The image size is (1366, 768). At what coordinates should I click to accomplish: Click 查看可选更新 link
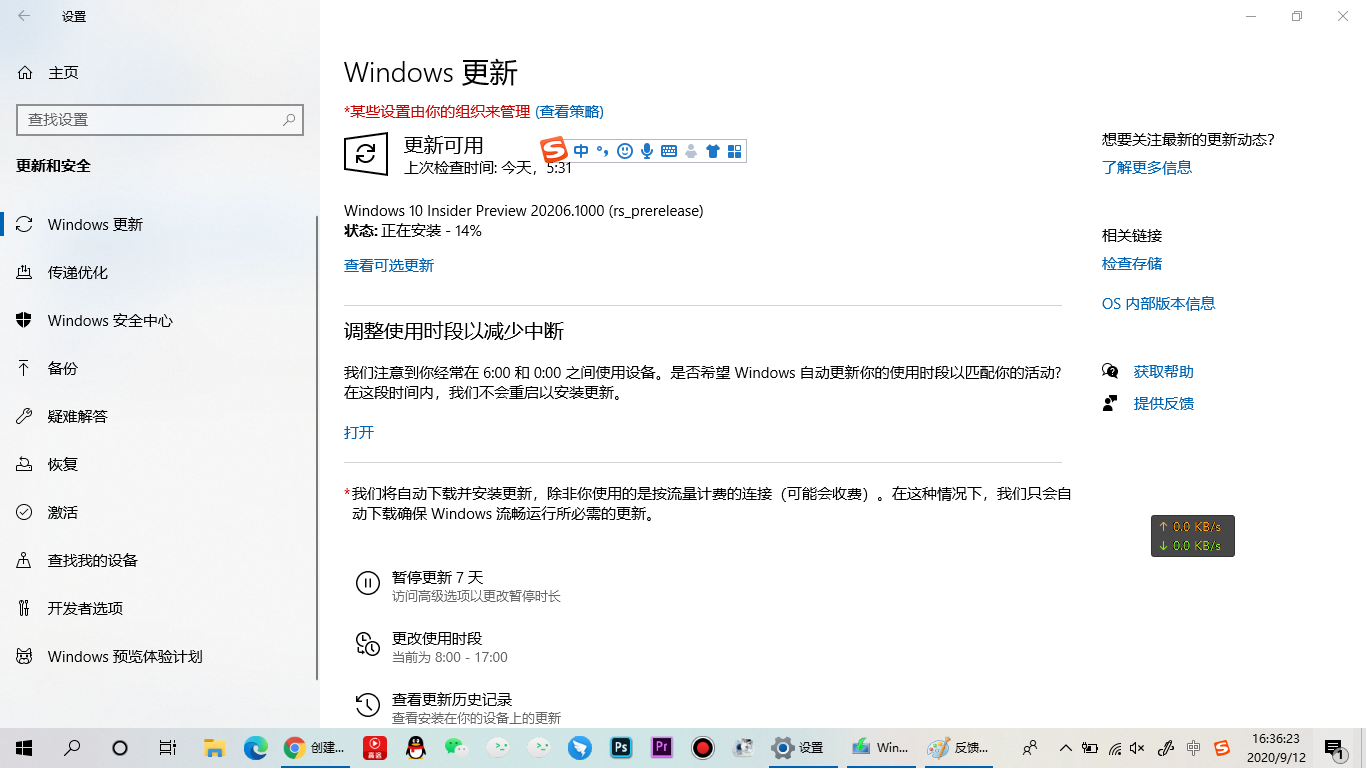point(389,265)
